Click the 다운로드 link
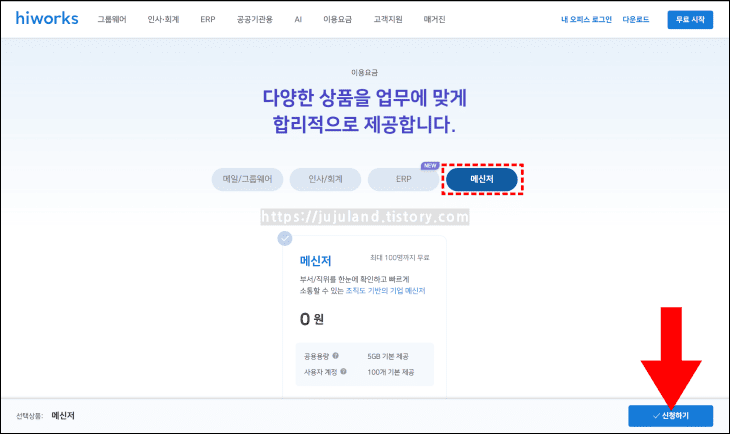This screenshot has height=434, width=730. pyautogui.click(x=635, y=20)
